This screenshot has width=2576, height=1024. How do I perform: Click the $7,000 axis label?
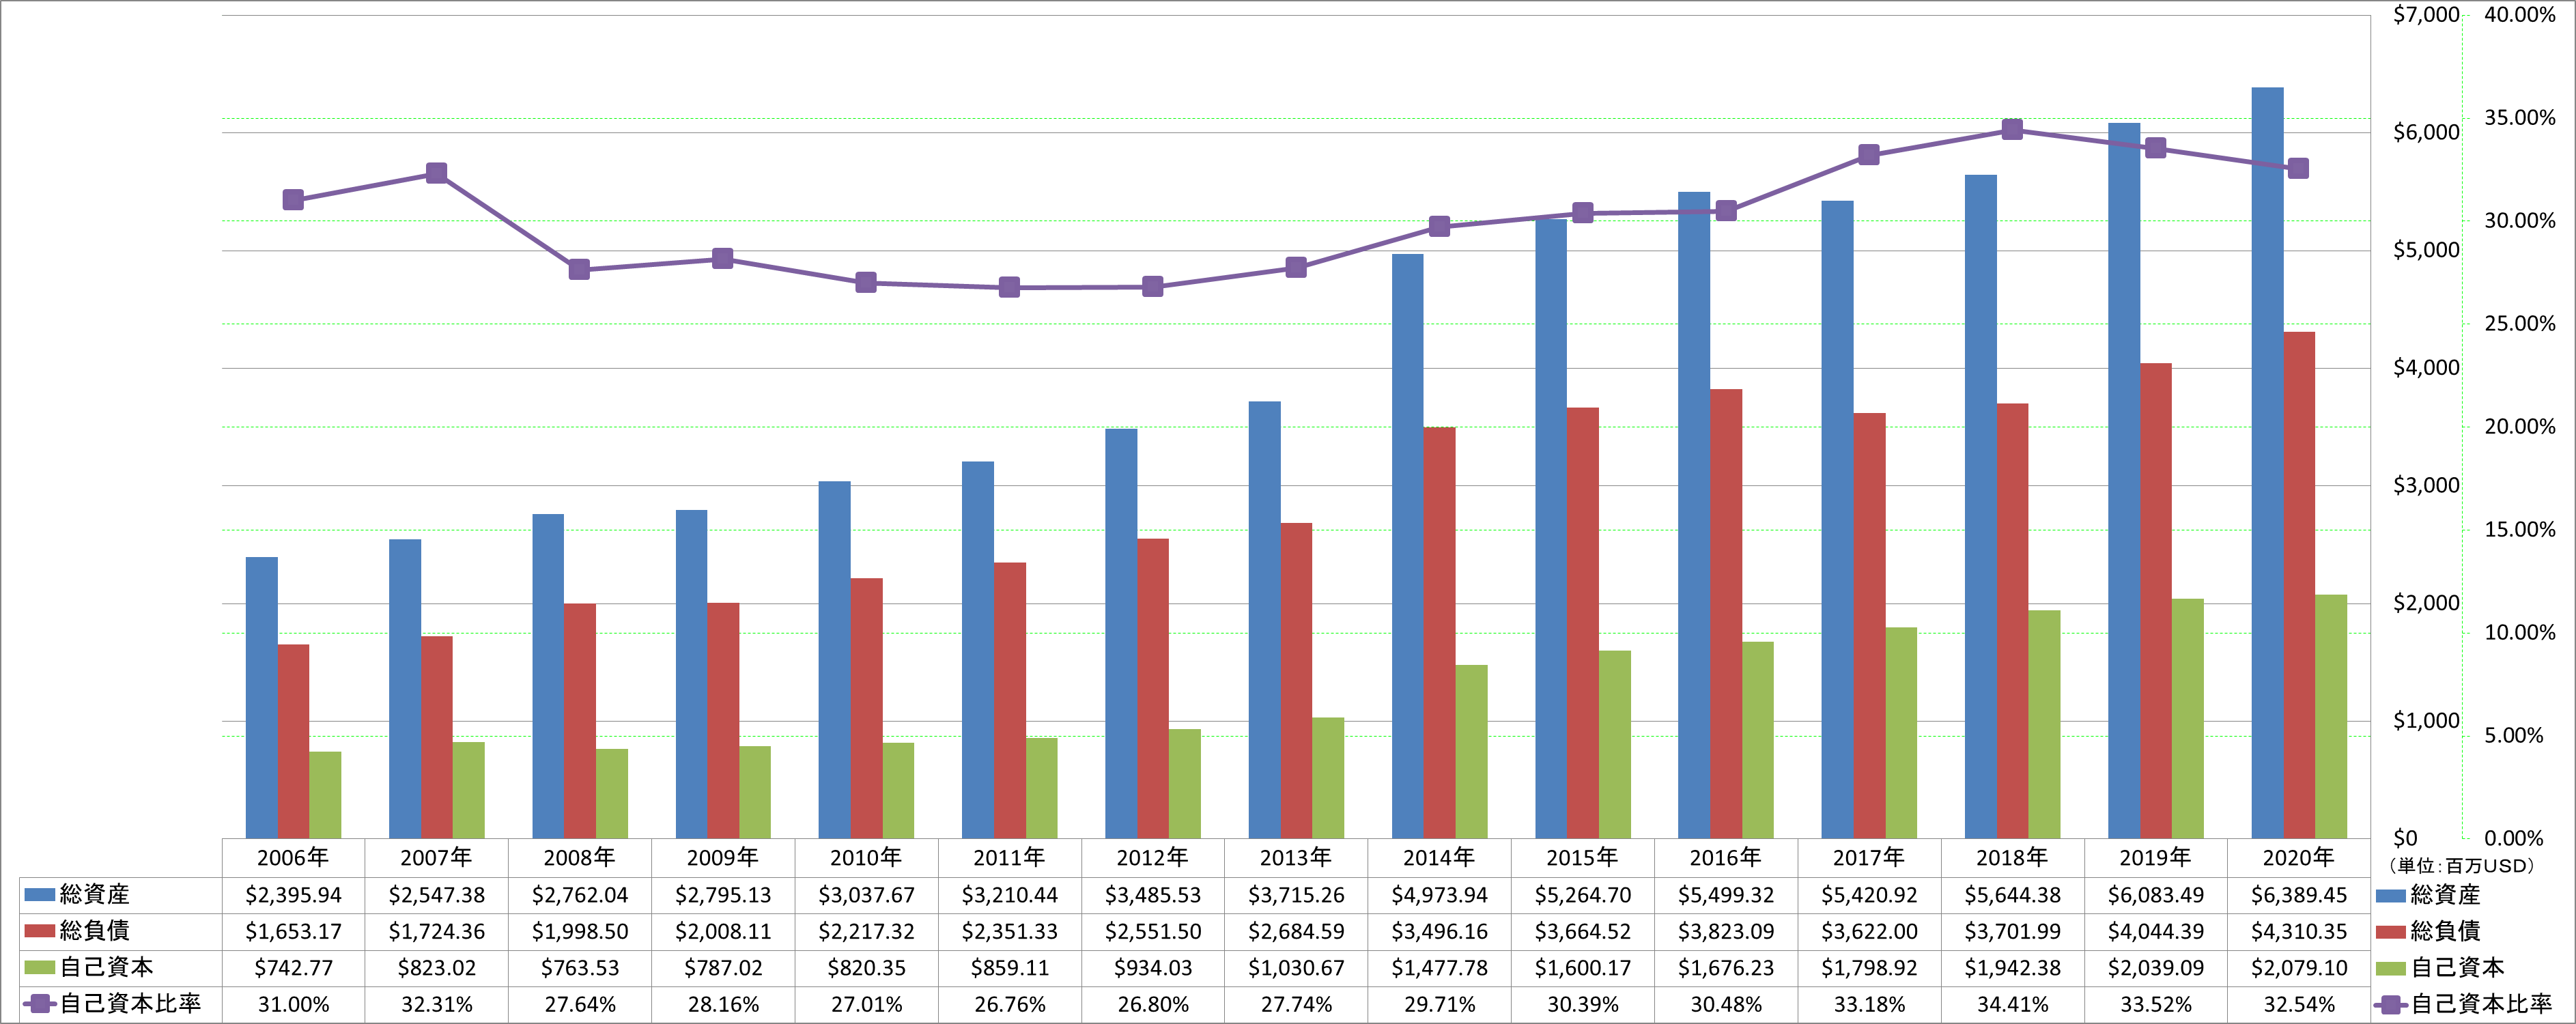click(x=2426, y=15)
